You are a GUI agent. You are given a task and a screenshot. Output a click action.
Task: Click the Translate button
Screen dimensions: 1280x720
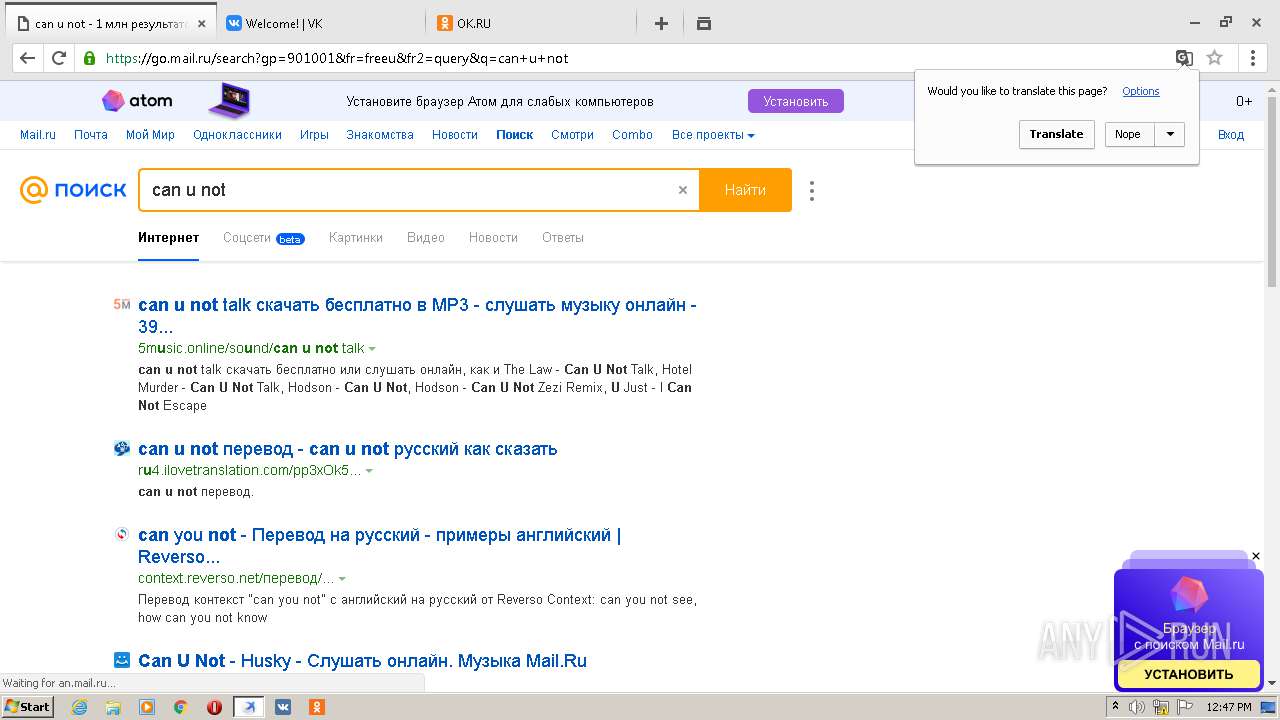[x=1056, y=134]
